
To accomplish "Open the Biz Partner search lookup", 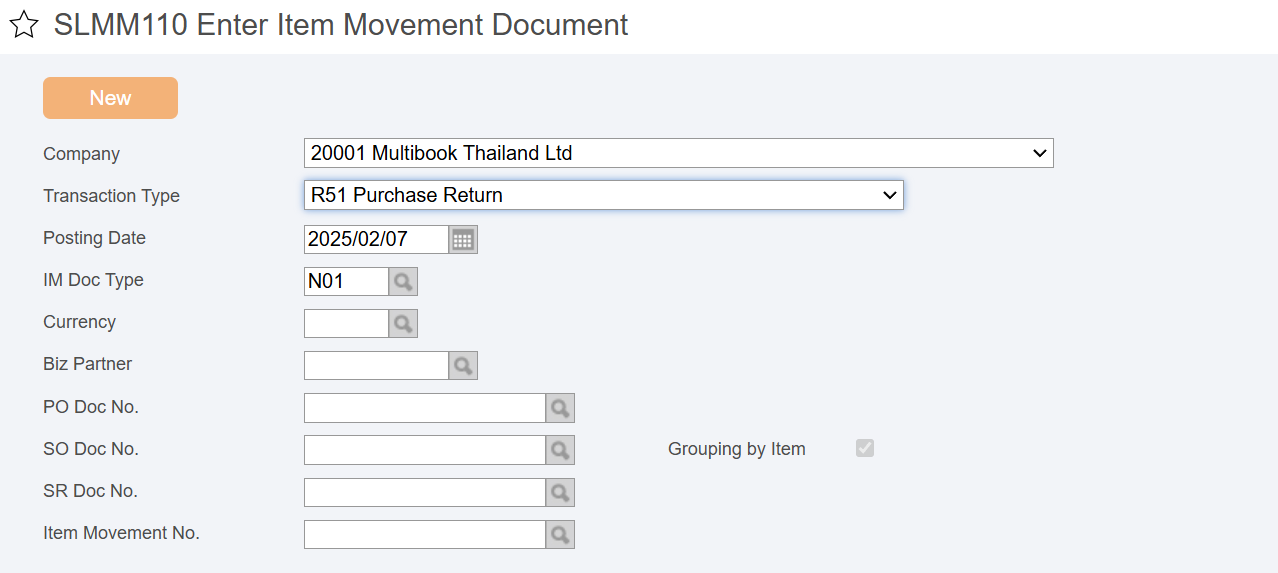I will [x=463, y=366].
